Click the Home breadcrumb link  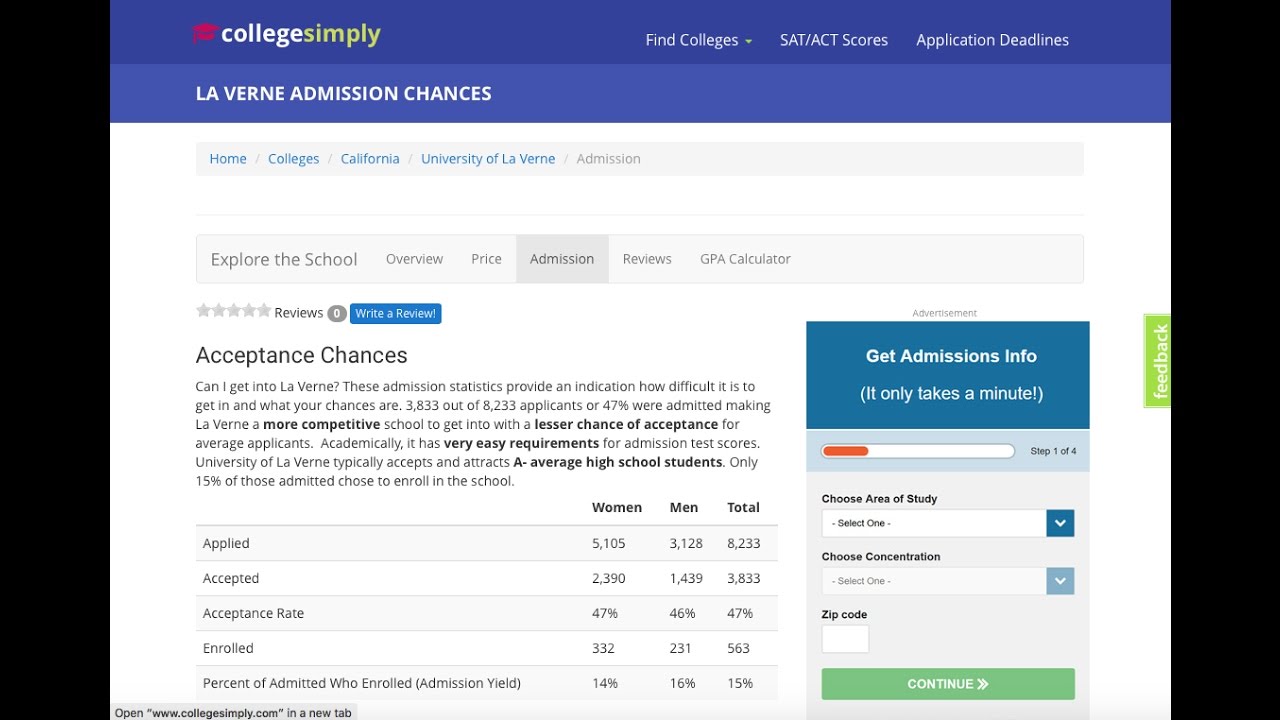coord(228,159)
